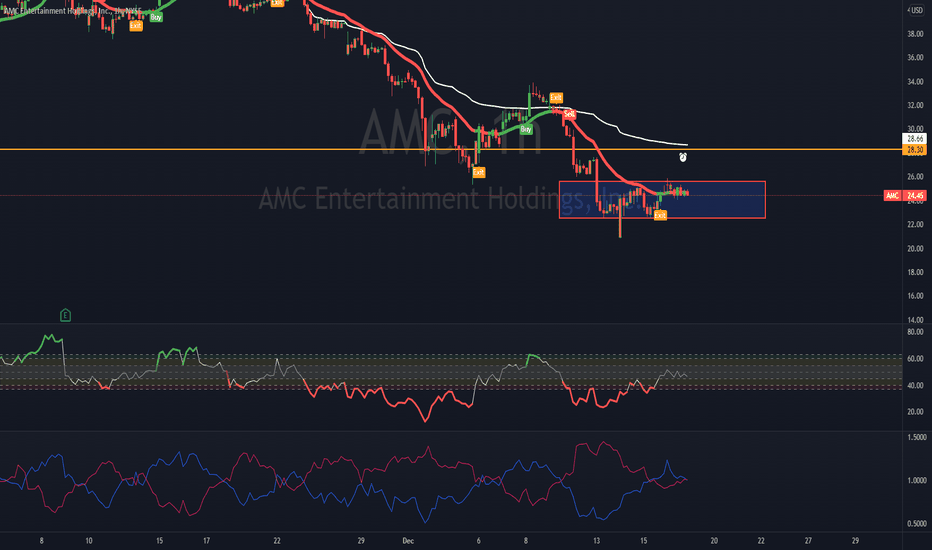Click the alarm clock alert icon

tap(683, 157)
